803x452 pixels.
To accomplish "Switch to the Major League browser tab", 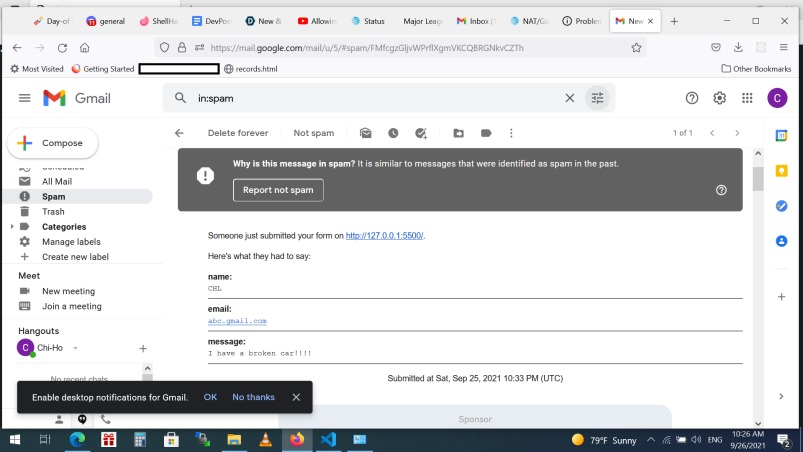I will point(421,21).
